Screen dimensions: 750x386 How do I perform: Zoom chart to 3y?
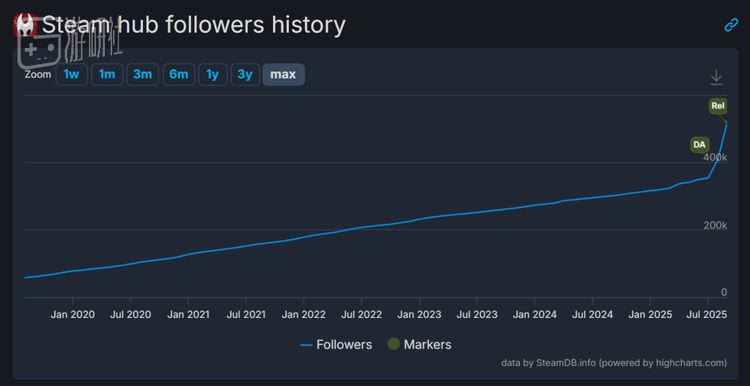245,75
